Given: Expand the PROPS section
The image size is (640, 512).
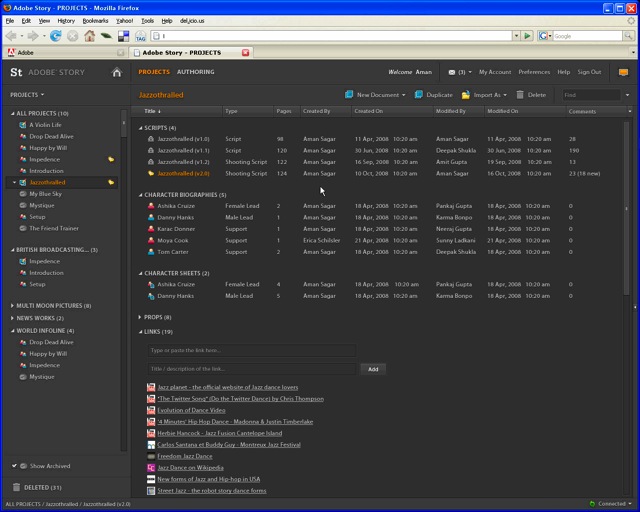Looking at the screenshot, I should click(x=140, y=317).
